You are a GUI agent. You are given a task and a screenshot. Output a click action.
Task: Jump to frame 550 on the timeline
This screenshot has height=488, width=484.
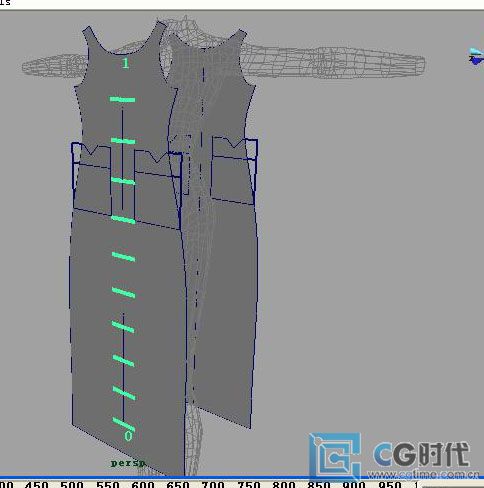[x=107, y=484]
